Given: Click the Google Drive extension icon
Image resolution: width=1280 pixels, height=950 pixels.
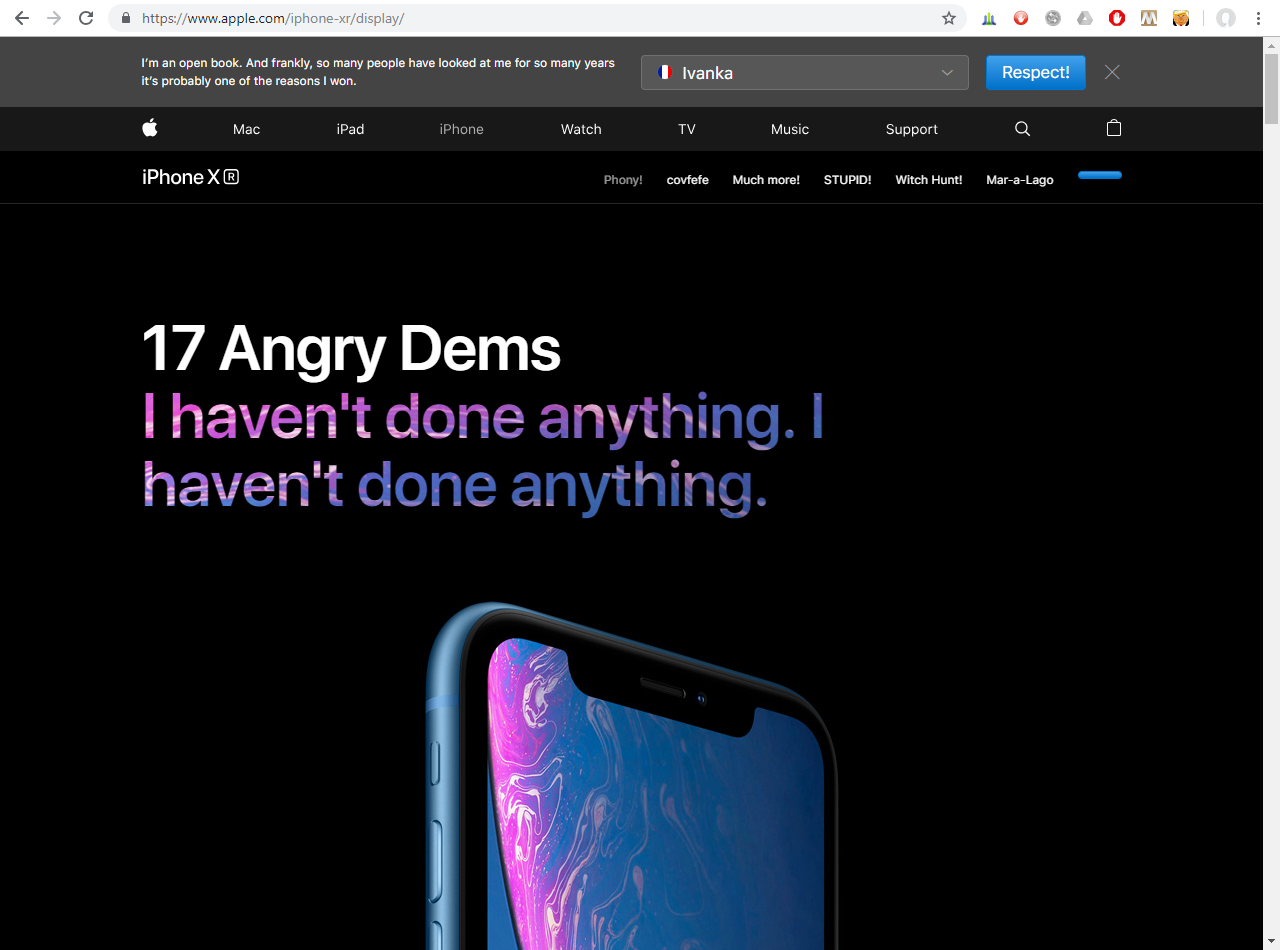Looking at the screenshot, I should coord(1085,18).
